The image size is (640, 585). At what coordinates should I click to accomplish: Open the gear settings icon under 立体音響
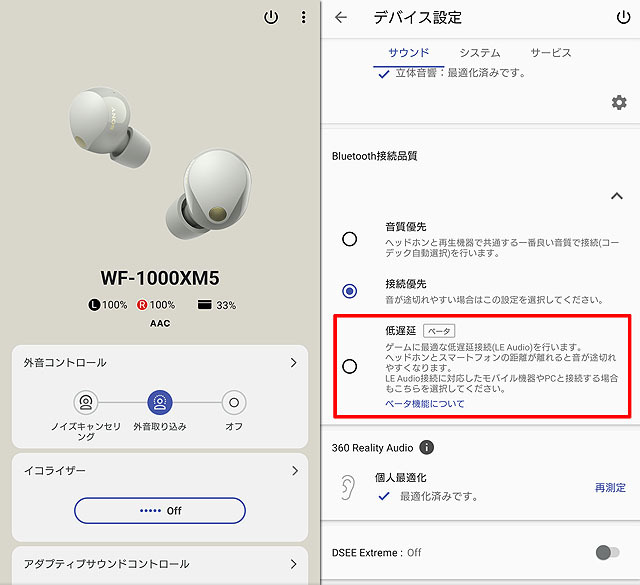pos(619,102)
